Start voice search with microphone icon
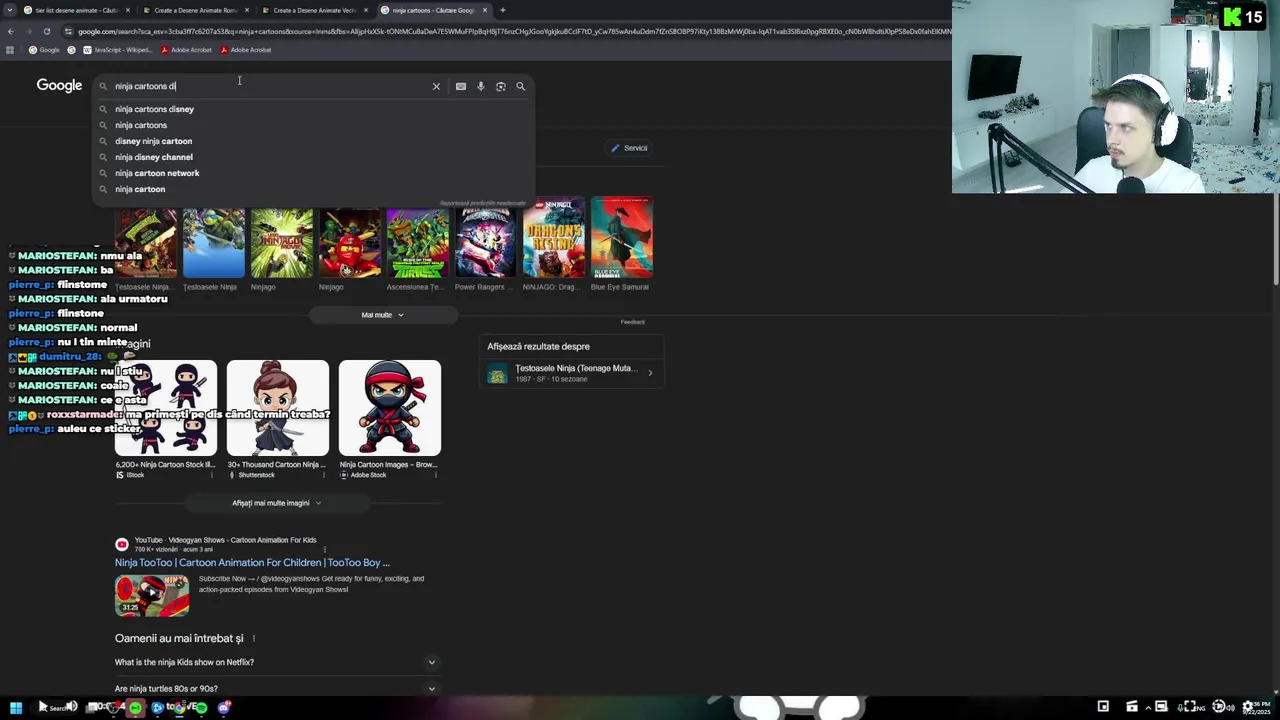 (481, 87)
